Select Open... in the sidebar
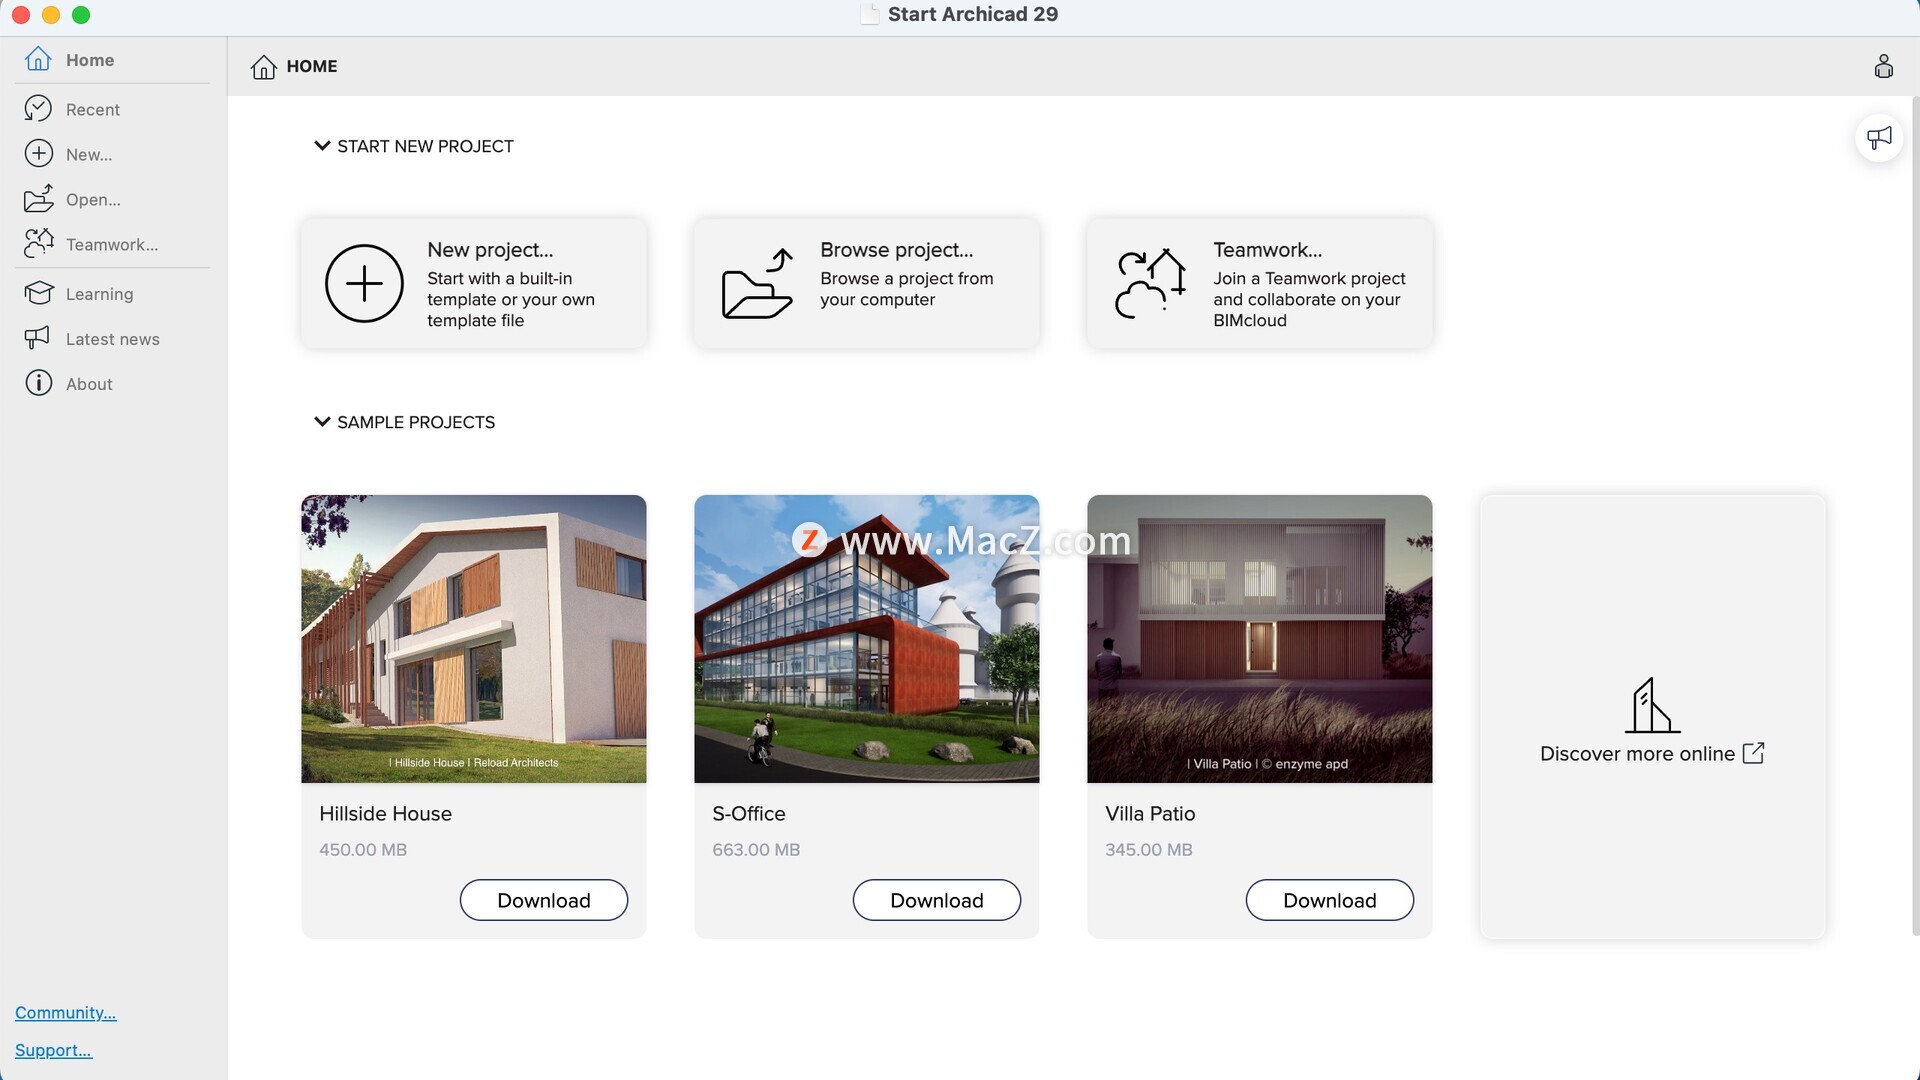 point(93,200)
